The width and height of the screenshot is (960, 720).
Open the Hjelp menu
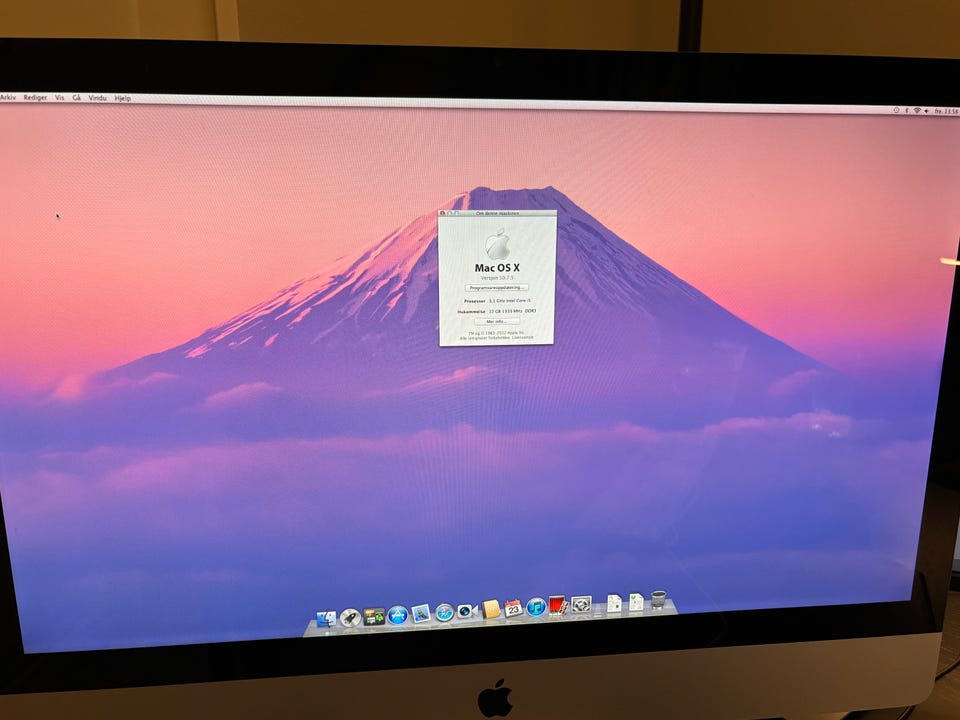122,98
